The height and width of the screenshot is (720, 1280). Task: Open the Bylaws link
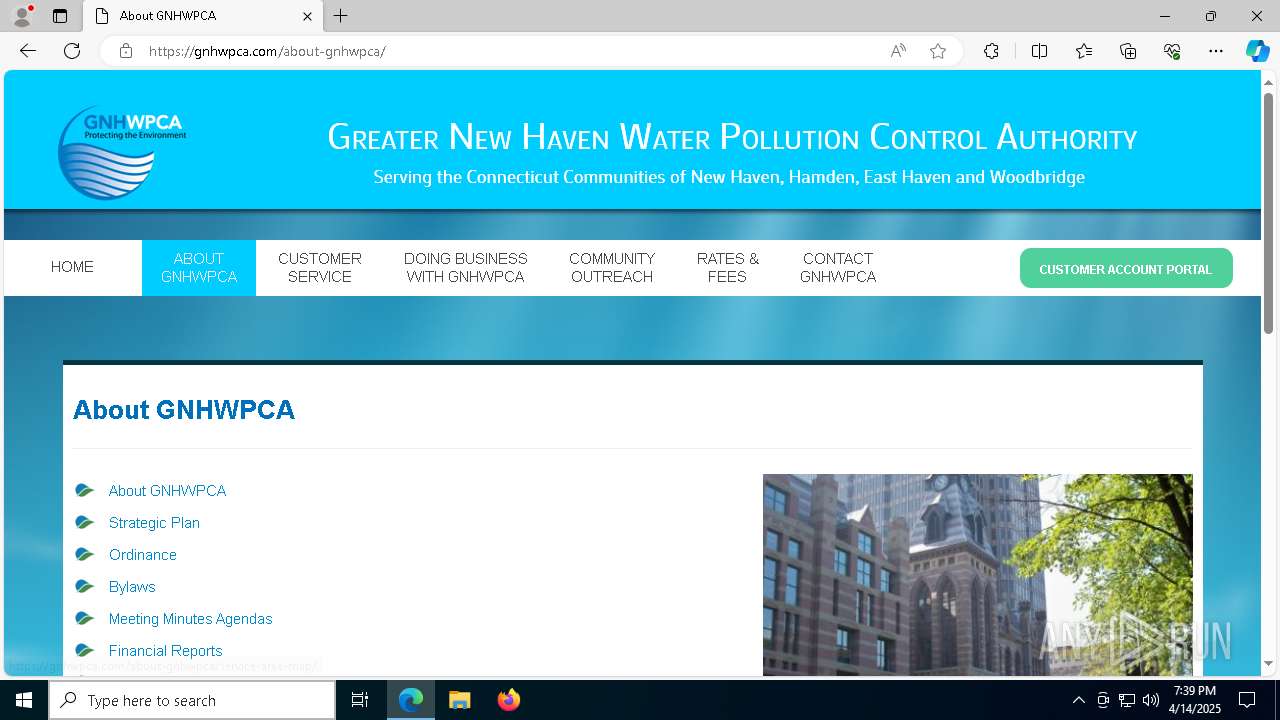(x=132, y=587)
